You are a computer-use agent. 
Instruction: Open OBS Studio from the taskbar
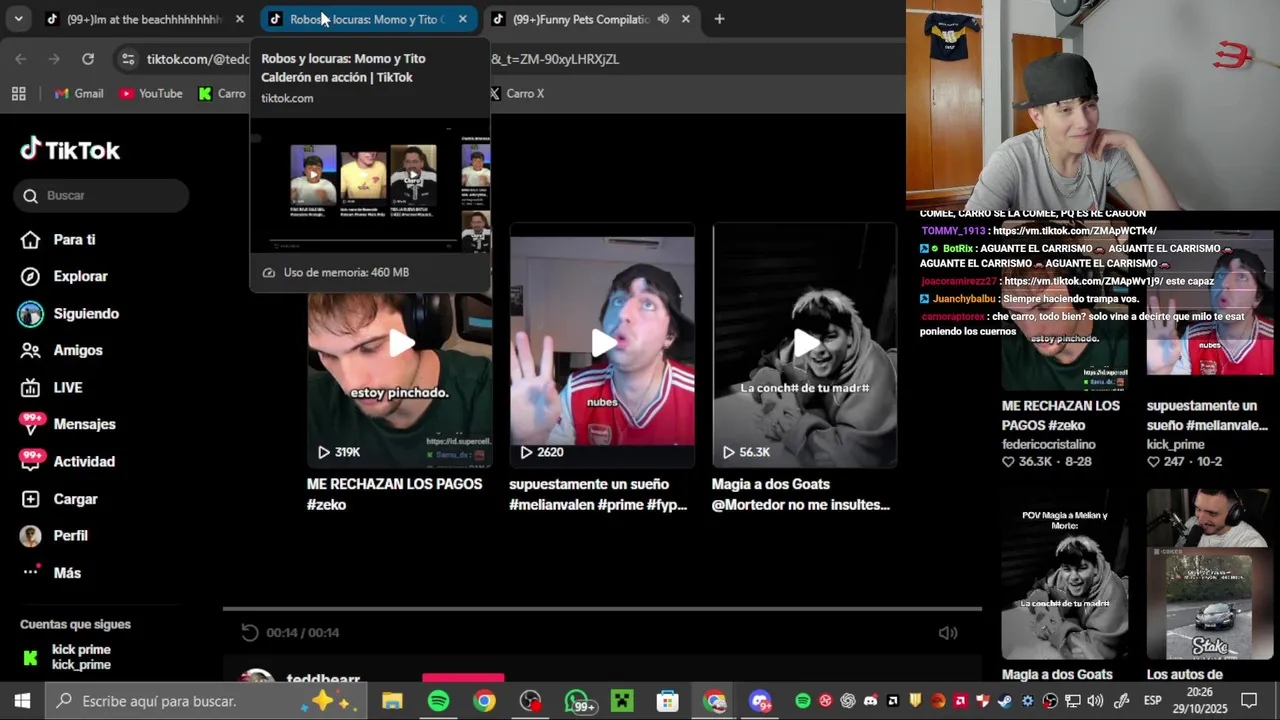(x=530, y=701)
